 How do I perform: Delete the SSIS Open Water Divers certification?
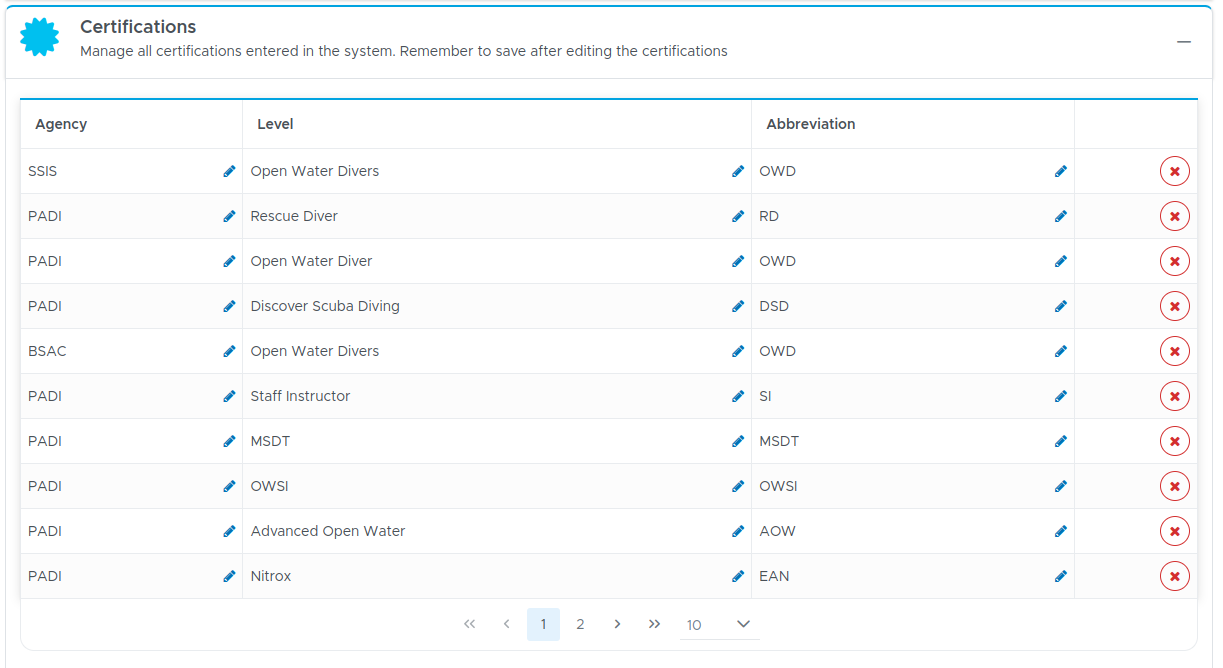[1175, 171]
